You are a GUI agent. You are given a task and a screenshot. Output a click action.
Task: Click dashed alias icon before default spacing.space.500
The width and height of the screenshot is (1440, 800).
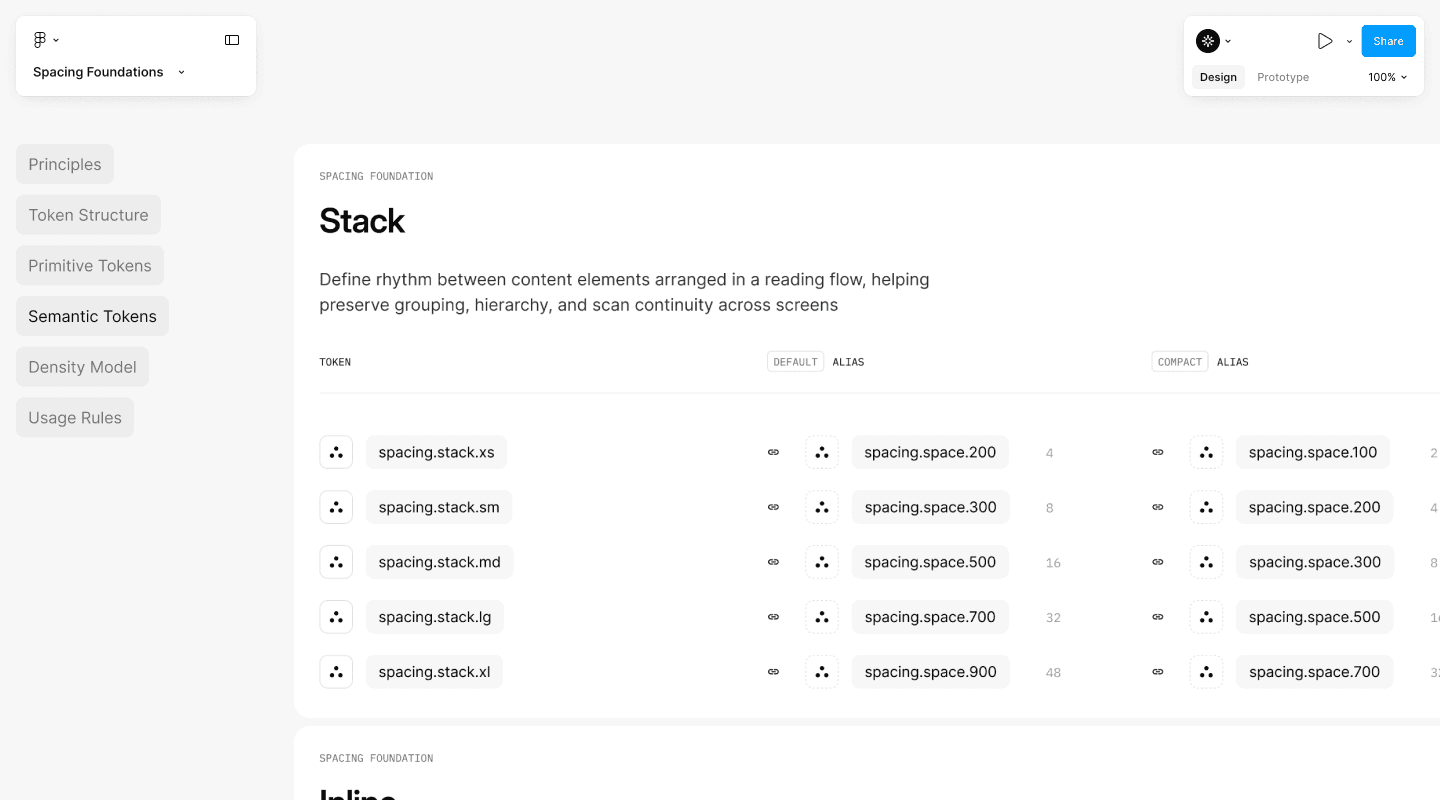822,562
